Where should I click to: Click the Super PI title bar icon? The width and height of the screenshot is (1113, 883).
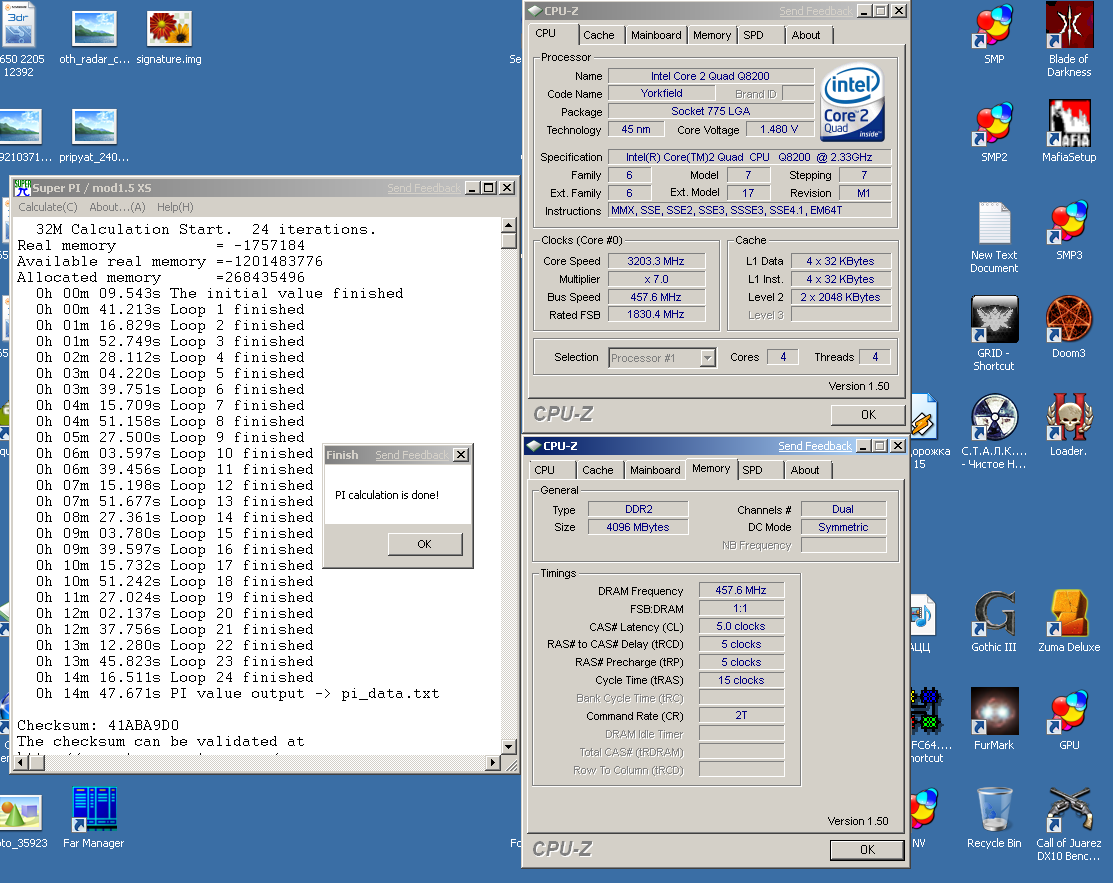(23, 188)
